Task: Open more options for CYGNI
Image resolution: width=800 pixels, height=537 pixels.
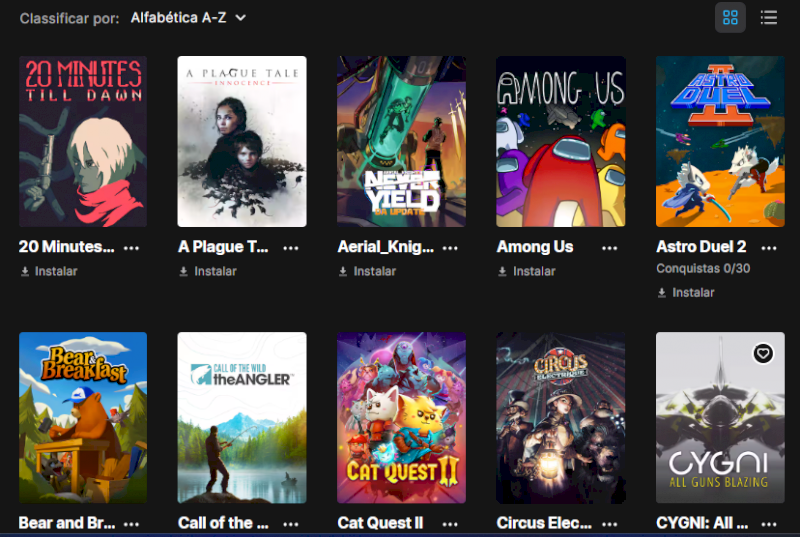Action: (x=768, y=524)
